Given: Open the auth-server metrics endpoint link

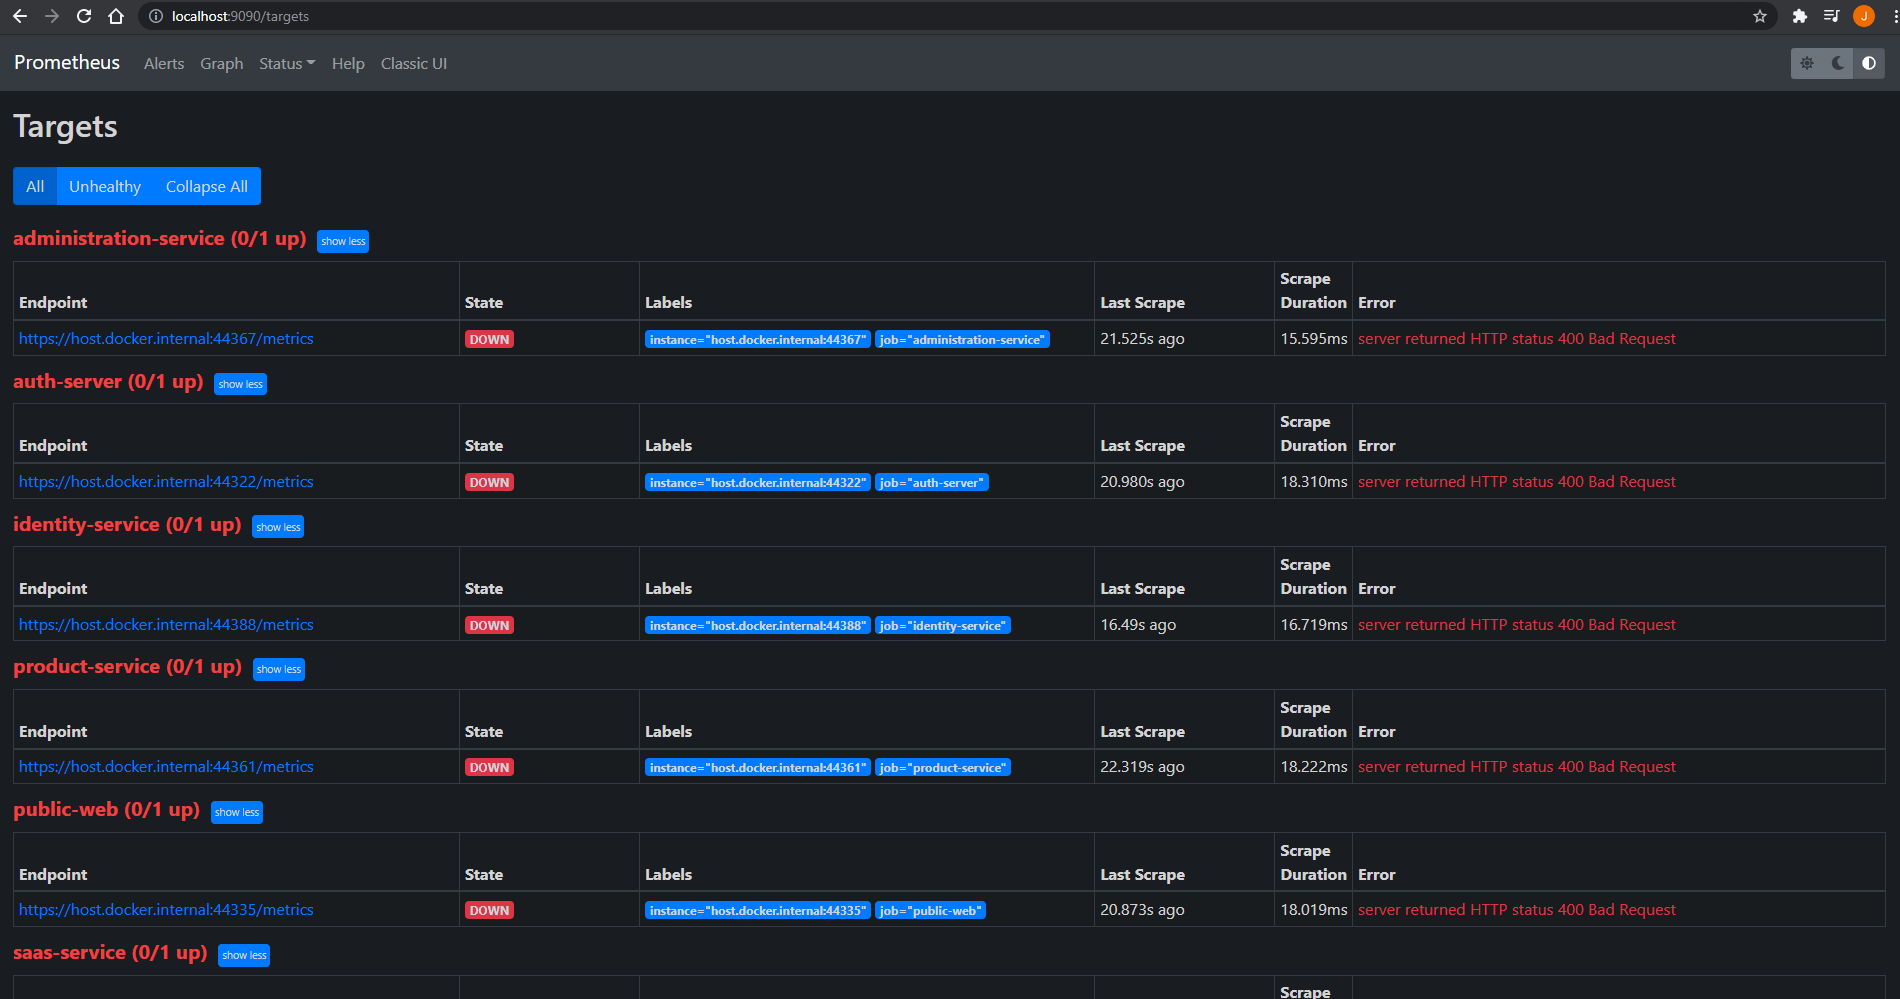Looking at the screenshot, I should (x=166, y=482).
